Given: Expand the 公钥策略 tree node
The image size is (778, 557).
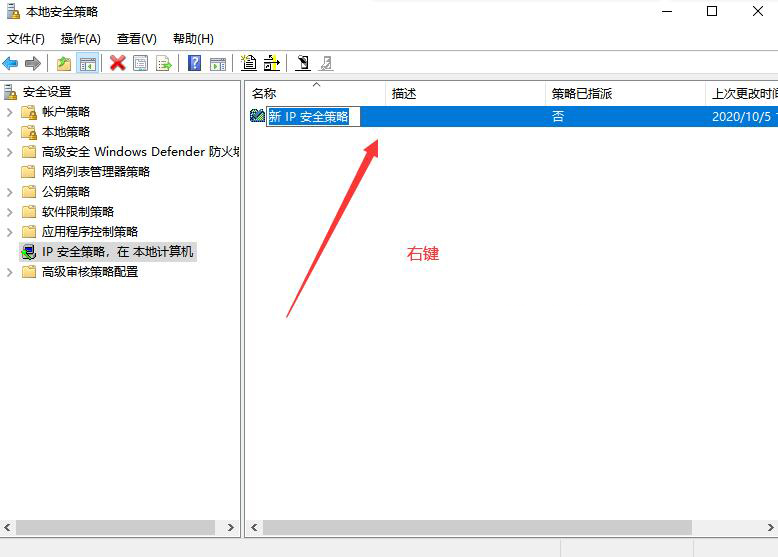Looking at the screenshot, I should coord(9,192).
